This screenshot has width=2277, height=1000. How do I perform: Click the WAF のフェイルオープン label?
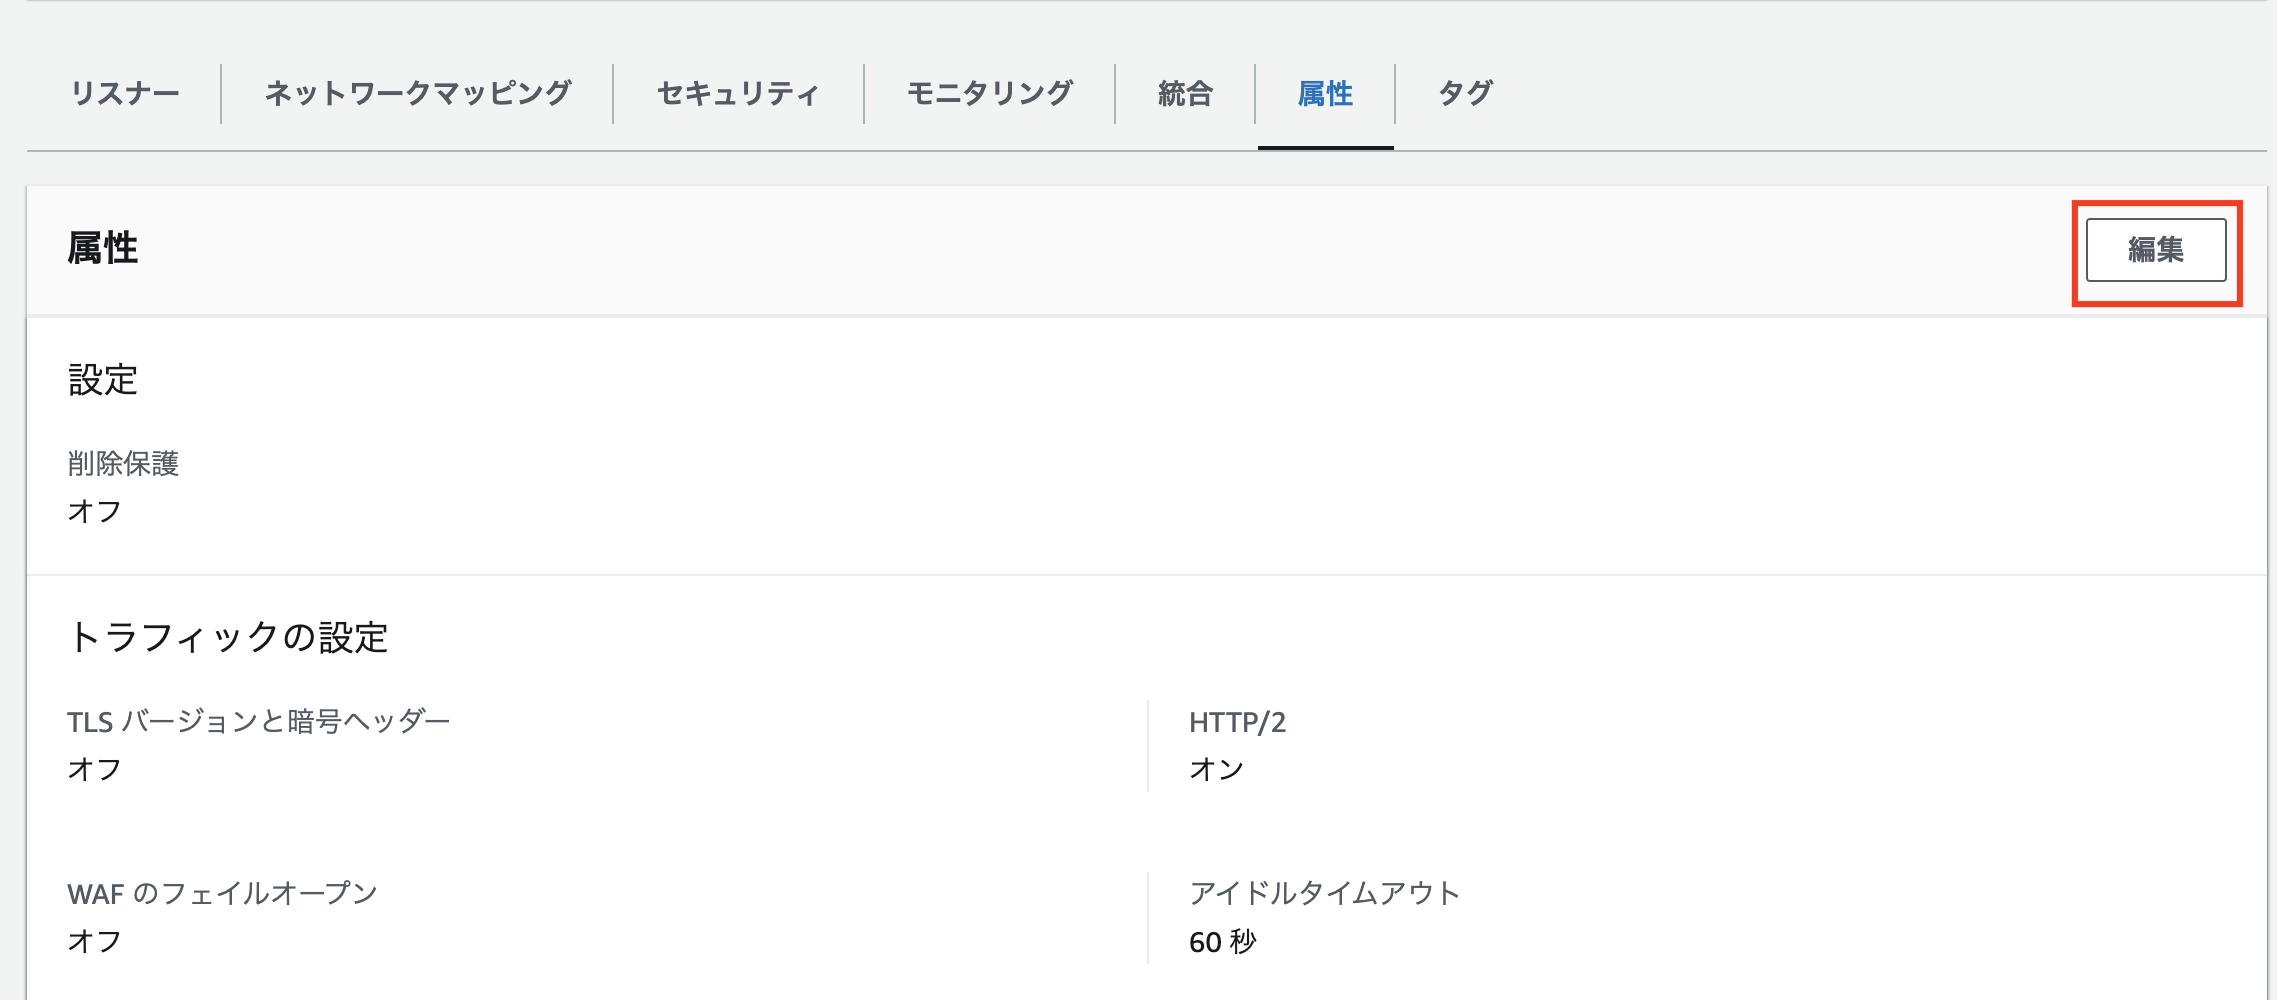pos(222,894)
